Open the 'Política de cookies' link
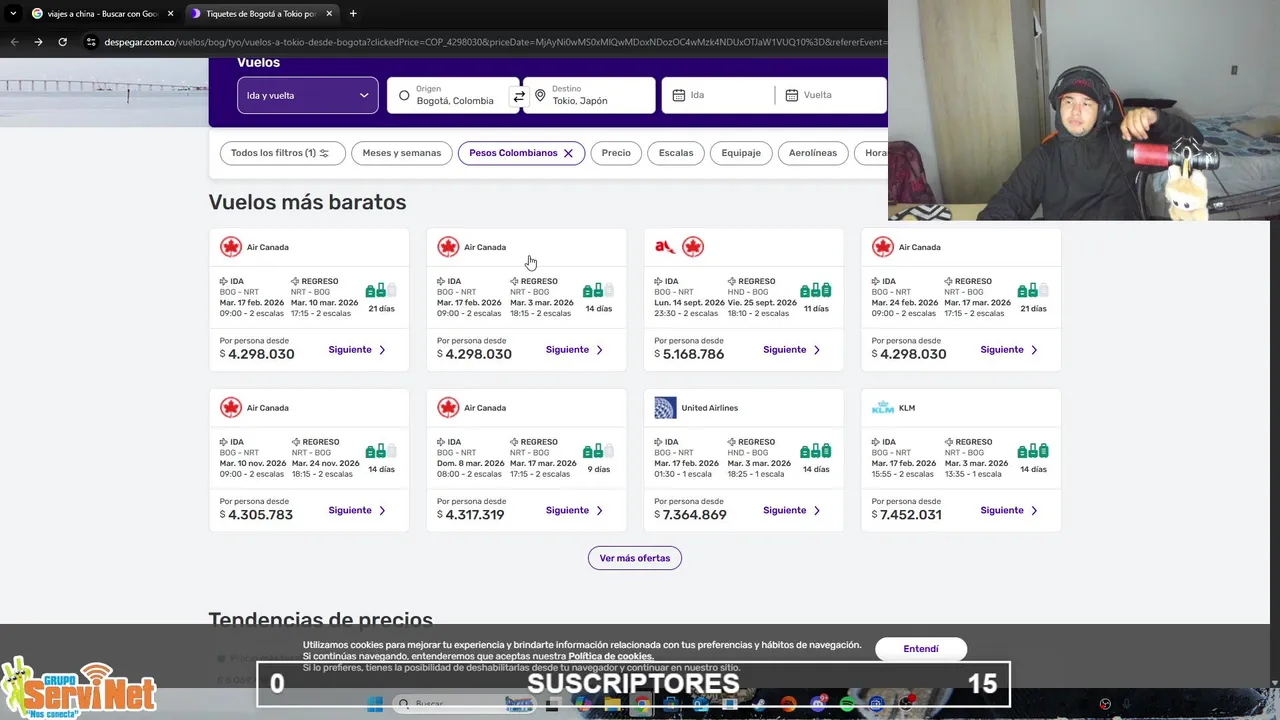This screenshot has height=720, width=1280. (x=611, y=656)
